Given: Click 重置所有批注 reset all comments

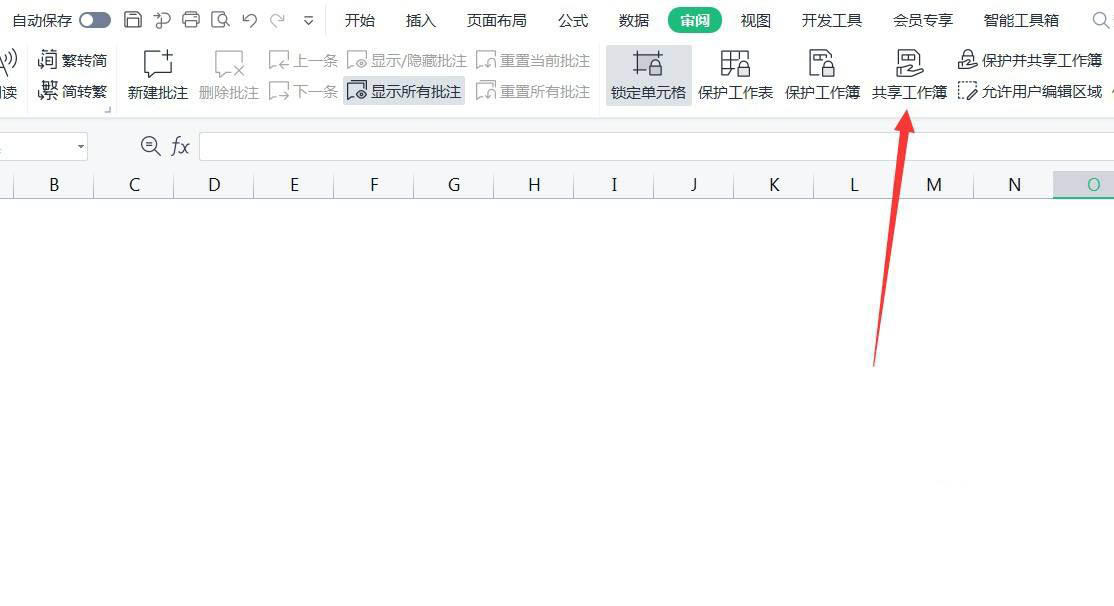Looking at the screenshot, I should point(533,91).
